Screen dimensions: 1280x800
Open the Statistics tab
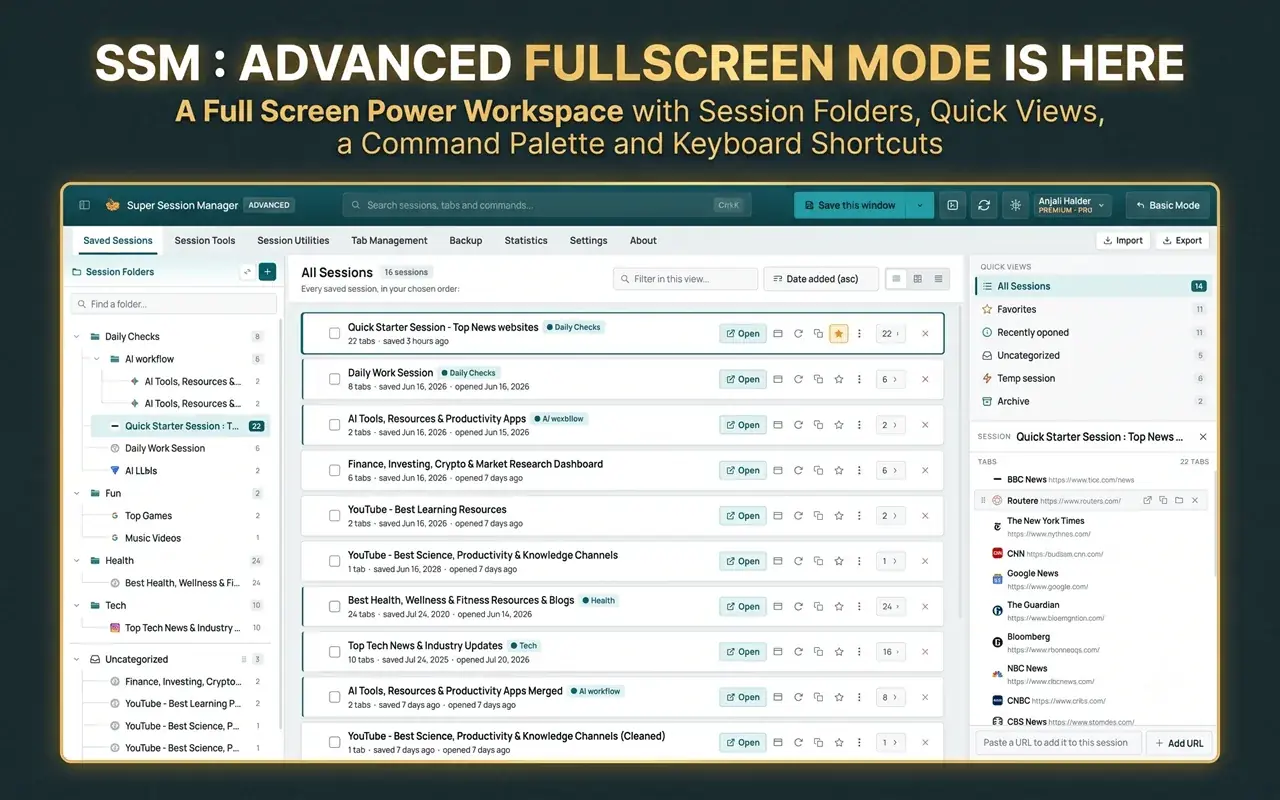coord(526,240)
